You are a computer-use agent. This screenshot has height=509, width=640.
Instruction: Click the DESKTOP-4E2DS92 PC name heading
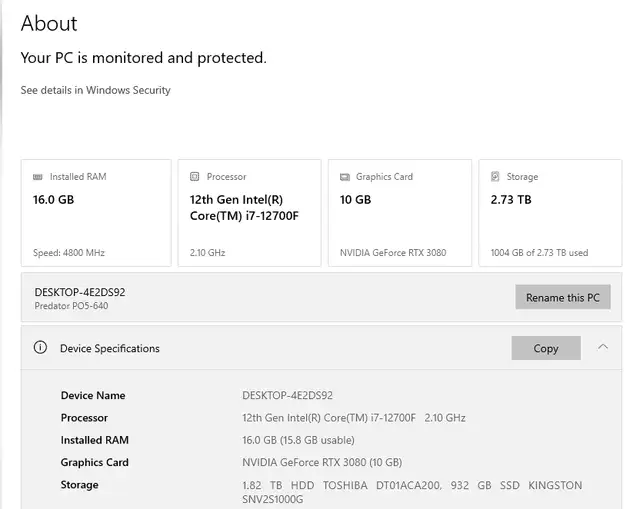coord(80,292)
